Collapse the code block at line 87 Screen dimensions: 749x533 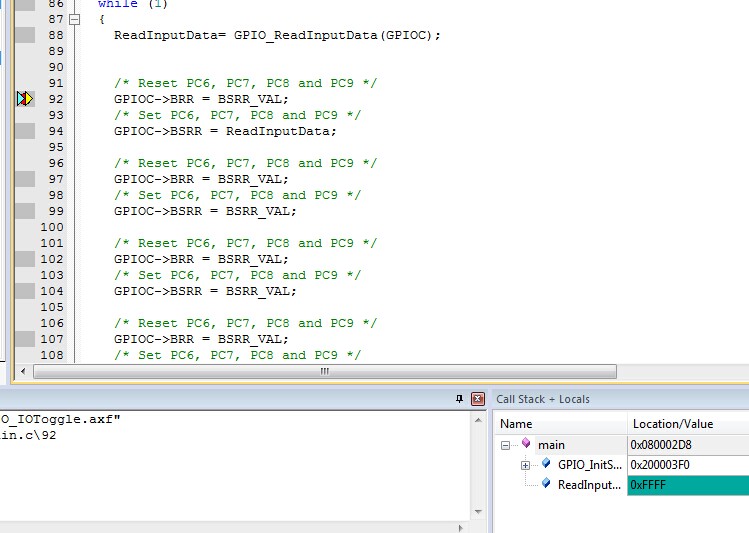(x=75, y=20)
